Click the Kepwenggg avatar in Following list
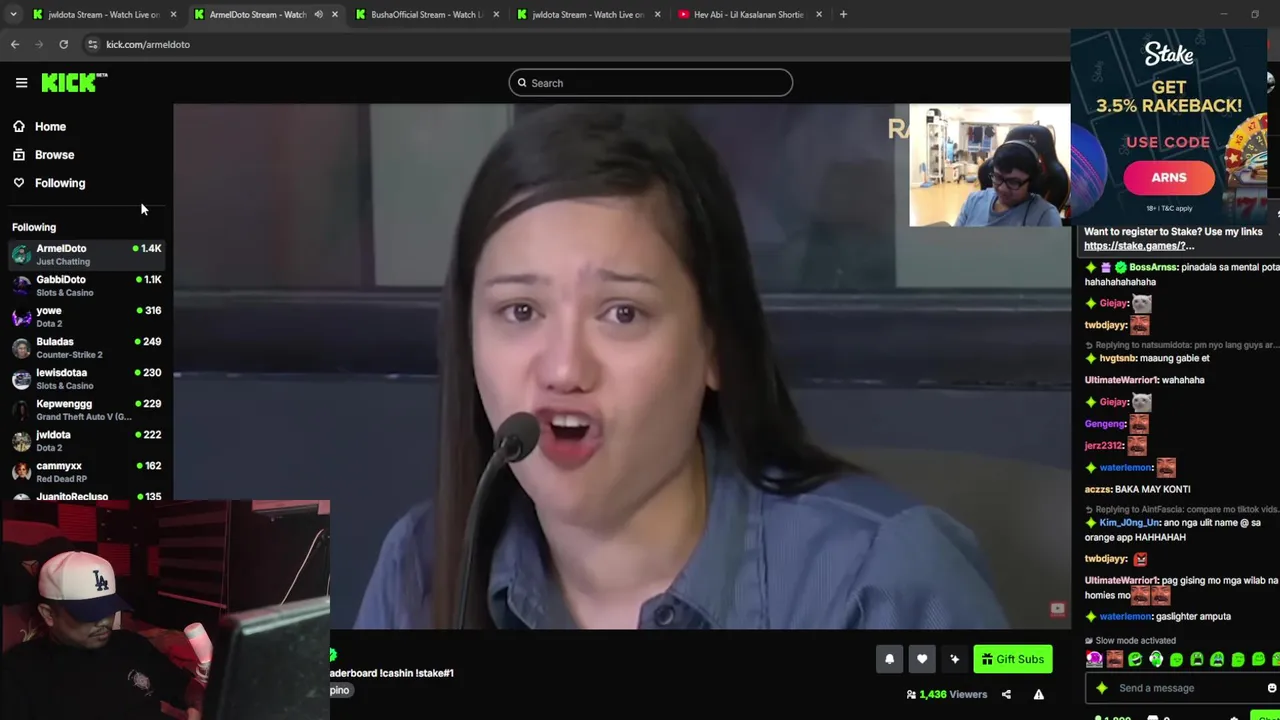1280x720 pixels. [x=21, y=409]
